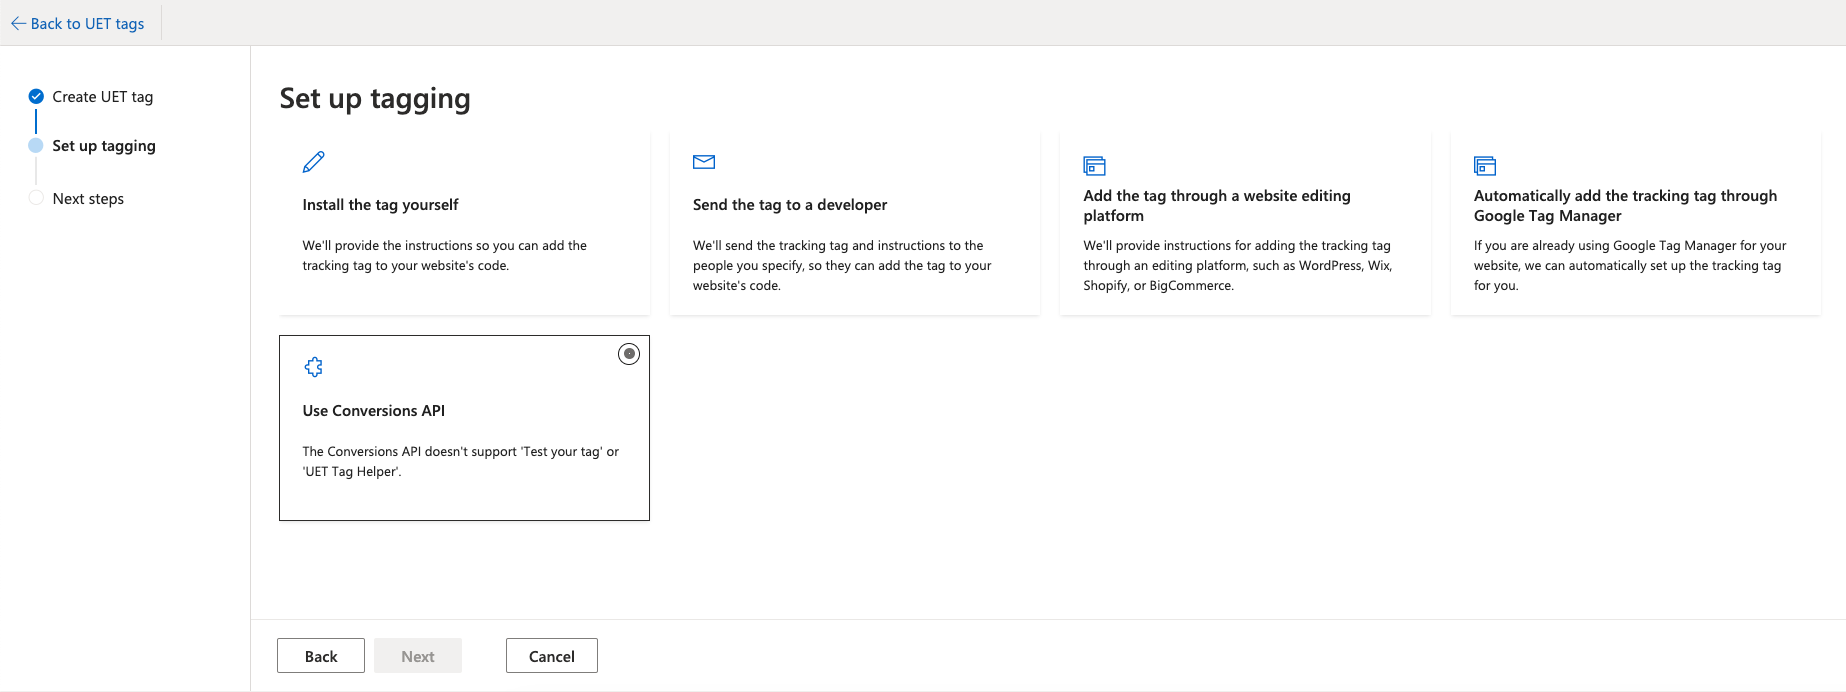Click the puzzle piece Conversions API icon
The height and width of the screenshot is (692, 1846).
pyautogui.click(x=314, y=367)
